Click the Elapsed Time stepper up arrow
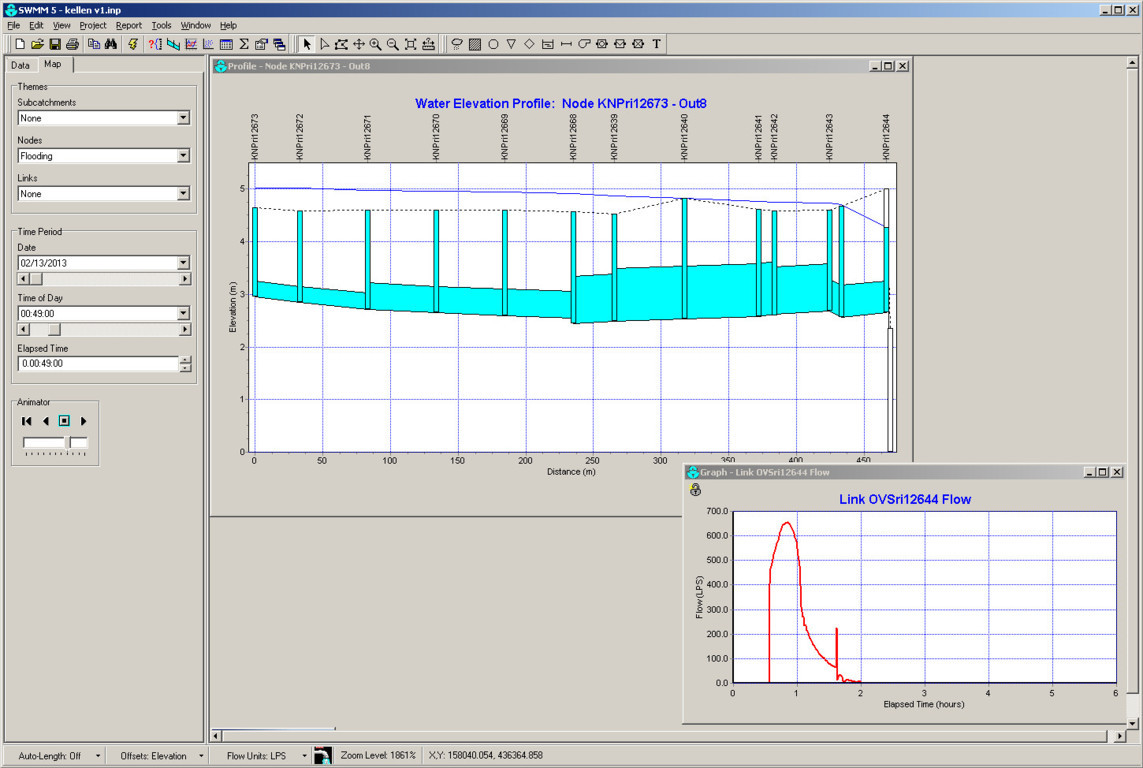This screenshot has width=1143, height=768. click(184, 360)
